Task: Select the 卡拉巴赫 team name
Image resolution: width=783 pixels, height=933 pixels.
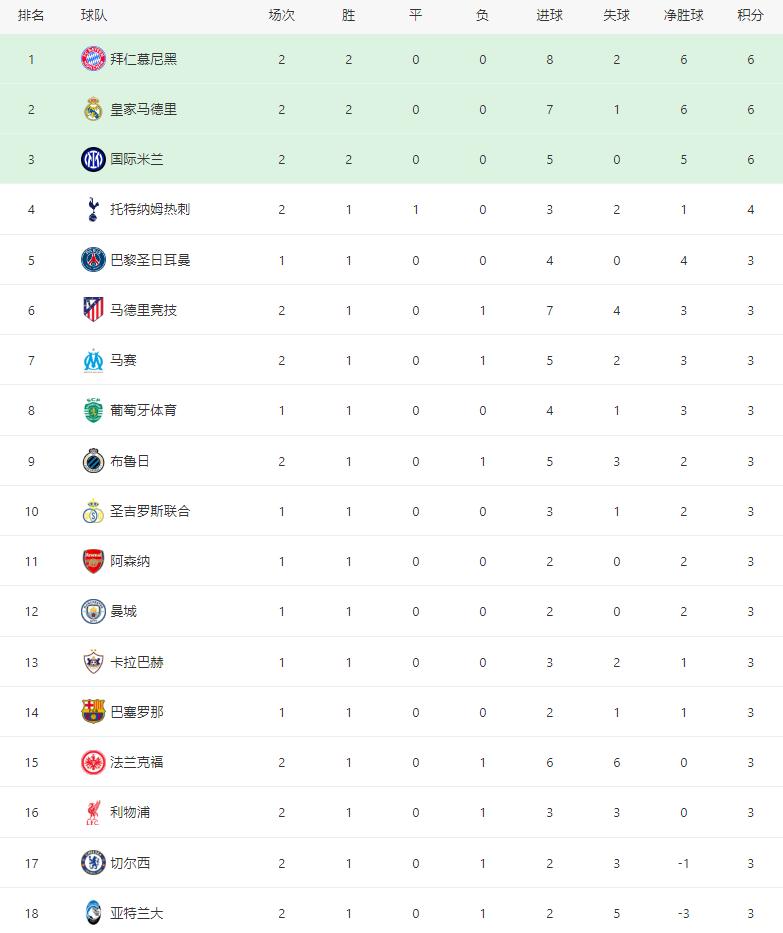Action: pyautogui.click(x=137, y=662)
